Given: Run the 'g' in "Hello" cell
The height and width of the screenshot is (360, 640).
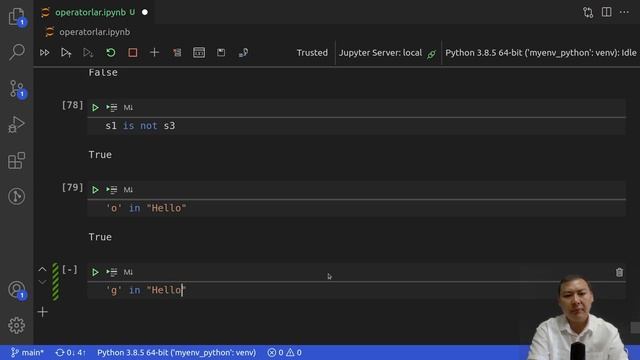Looking at the screenshot, I should (95, 272).
